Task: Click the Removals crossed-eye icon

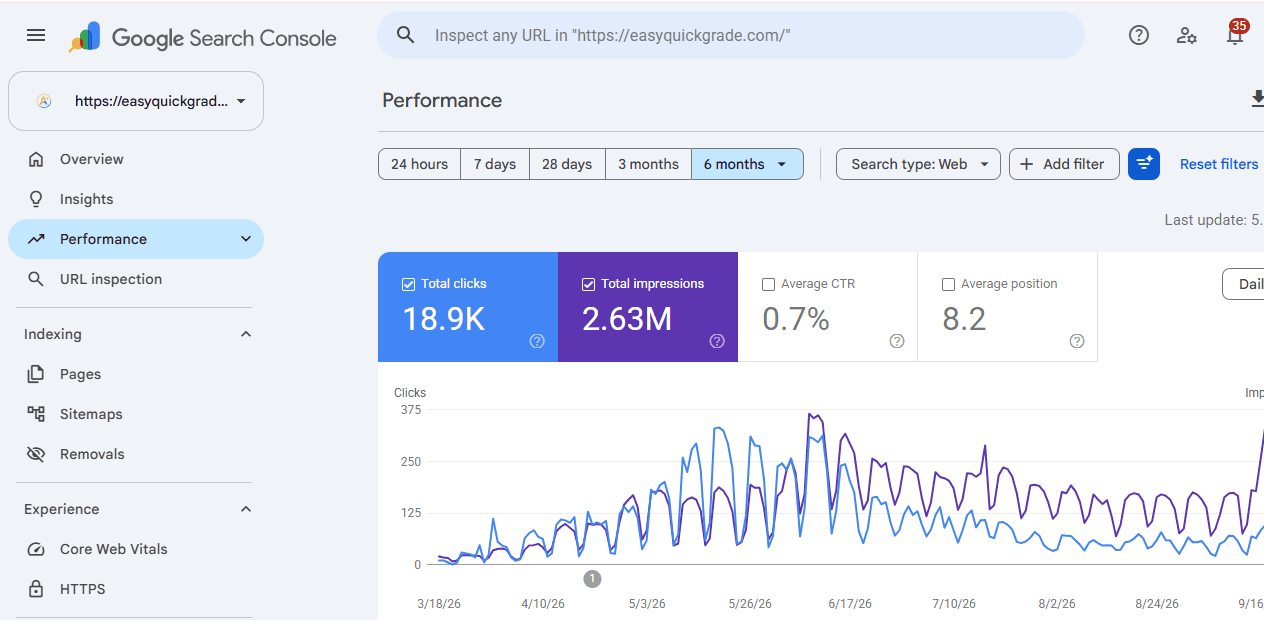Action: click(36, 454)
